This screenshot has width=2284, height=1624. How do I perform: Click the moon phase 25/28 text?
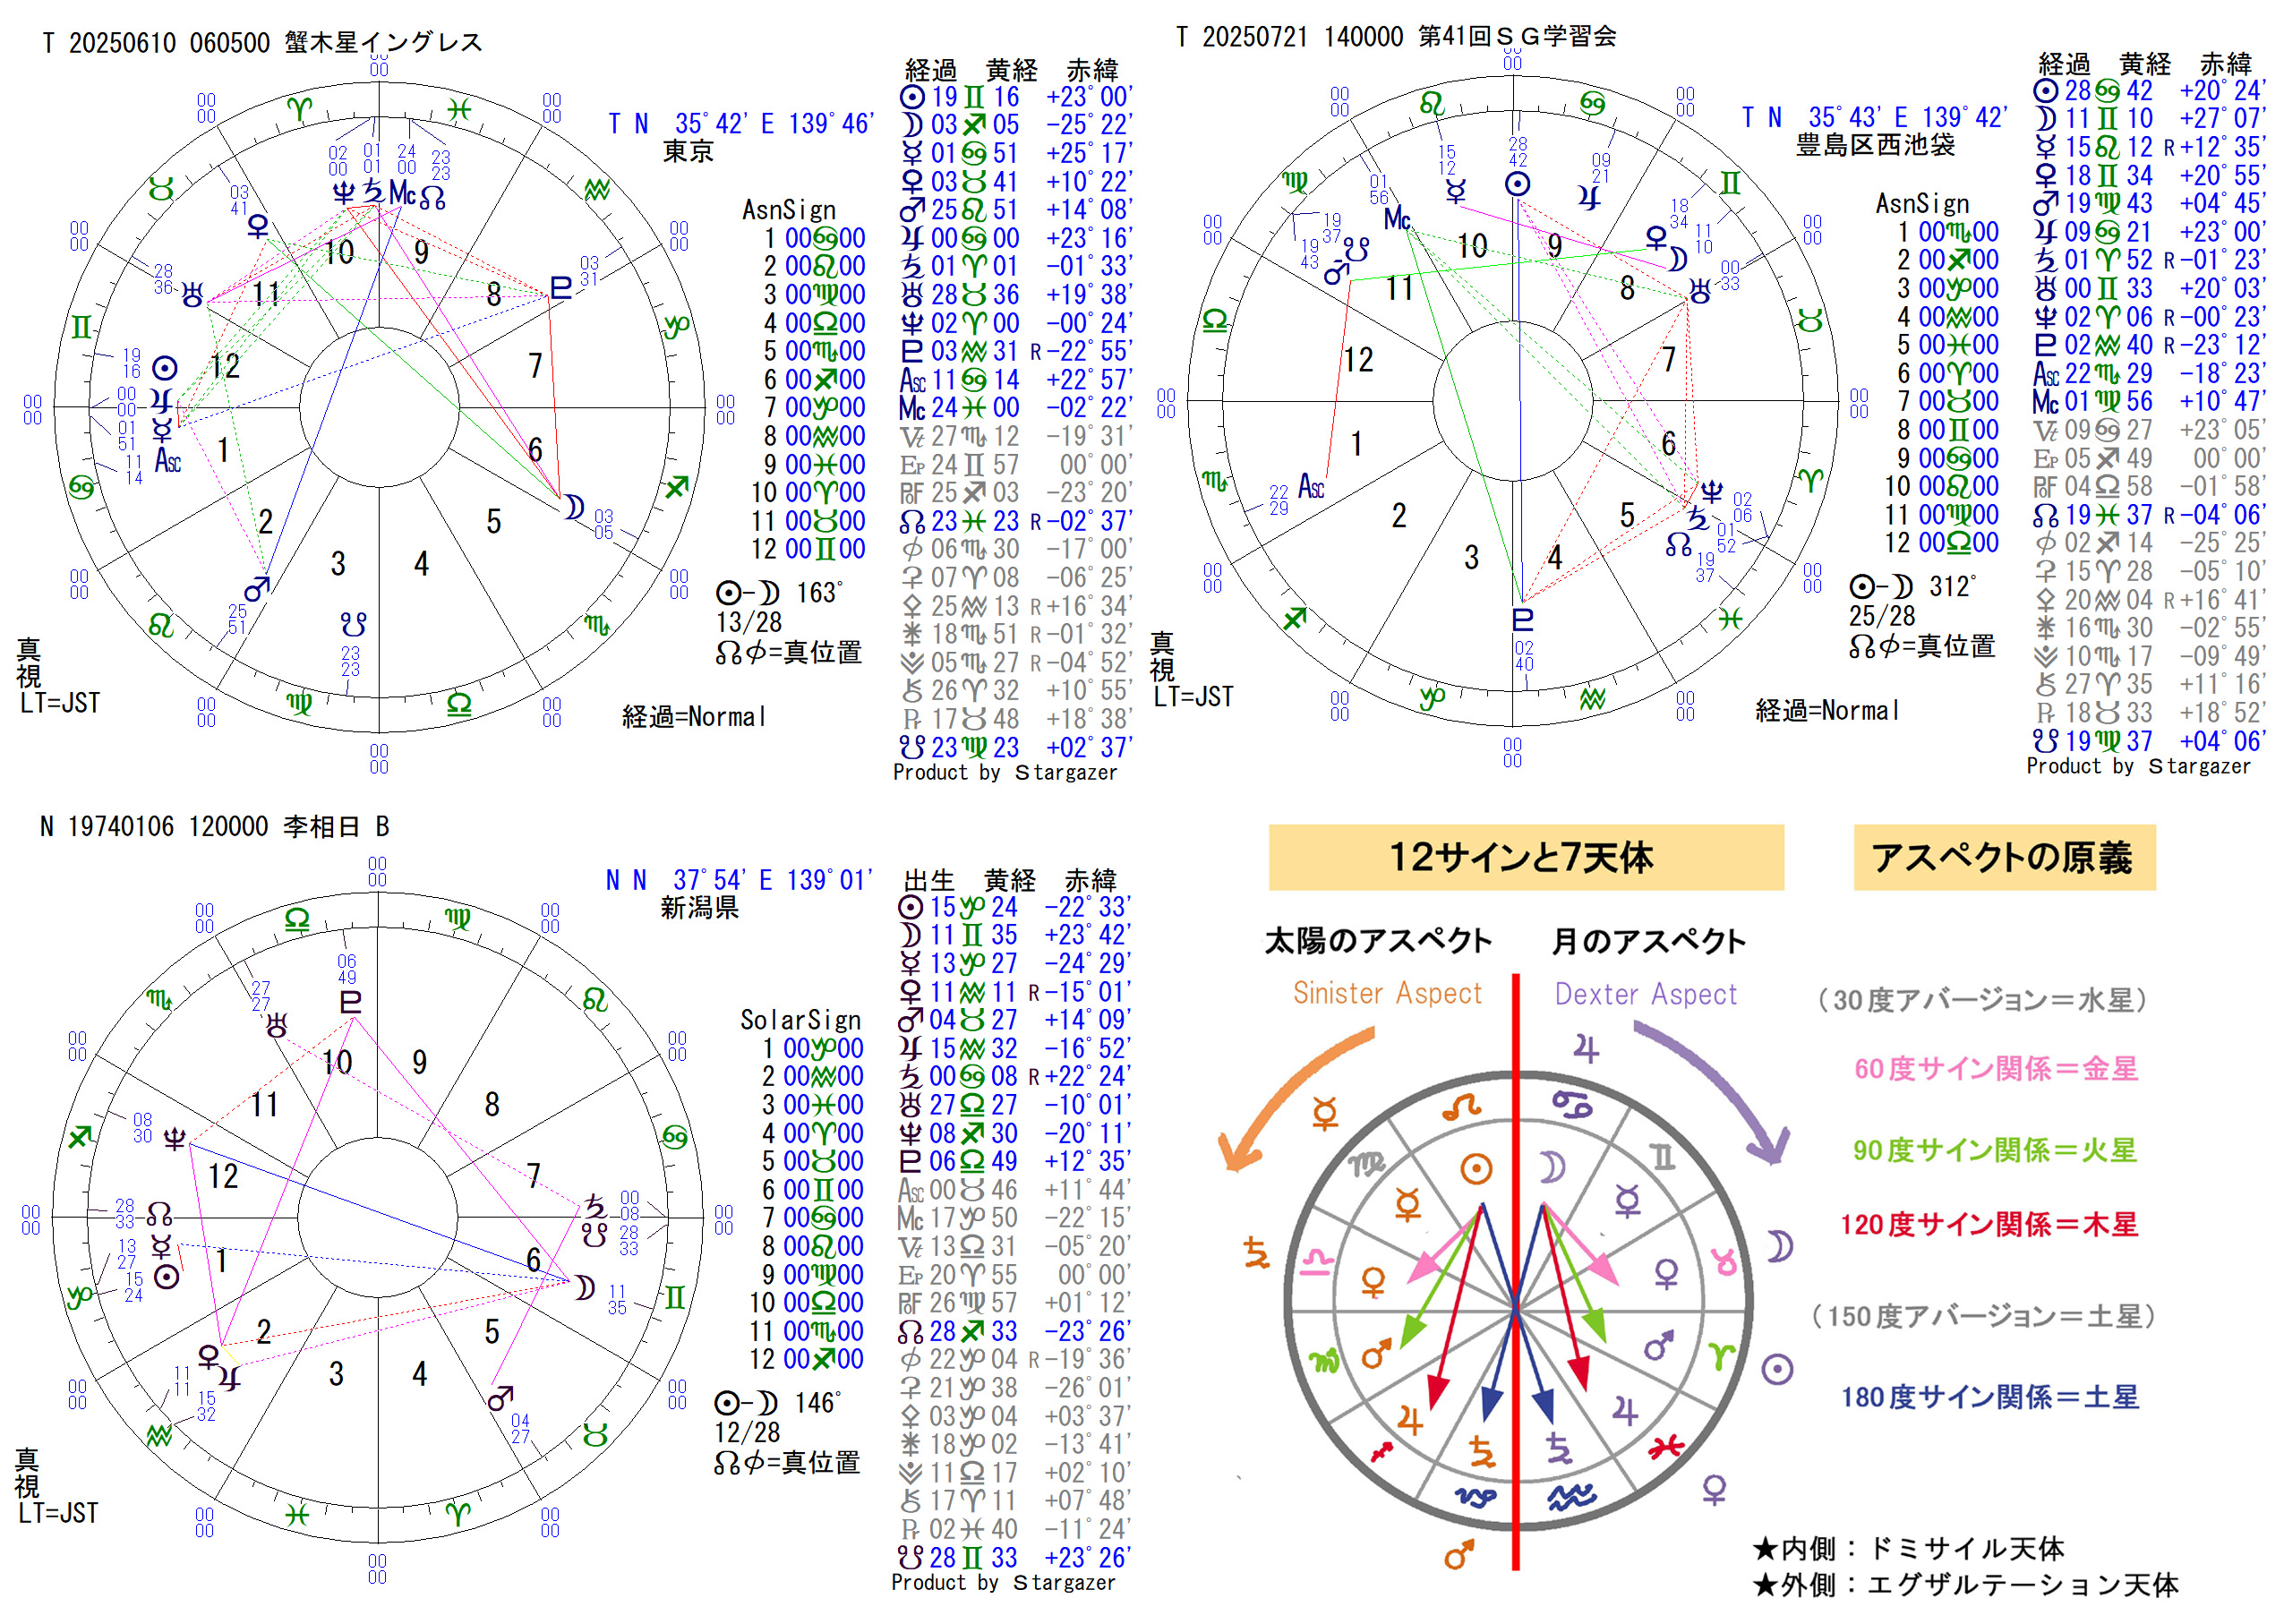(1882, 616)
